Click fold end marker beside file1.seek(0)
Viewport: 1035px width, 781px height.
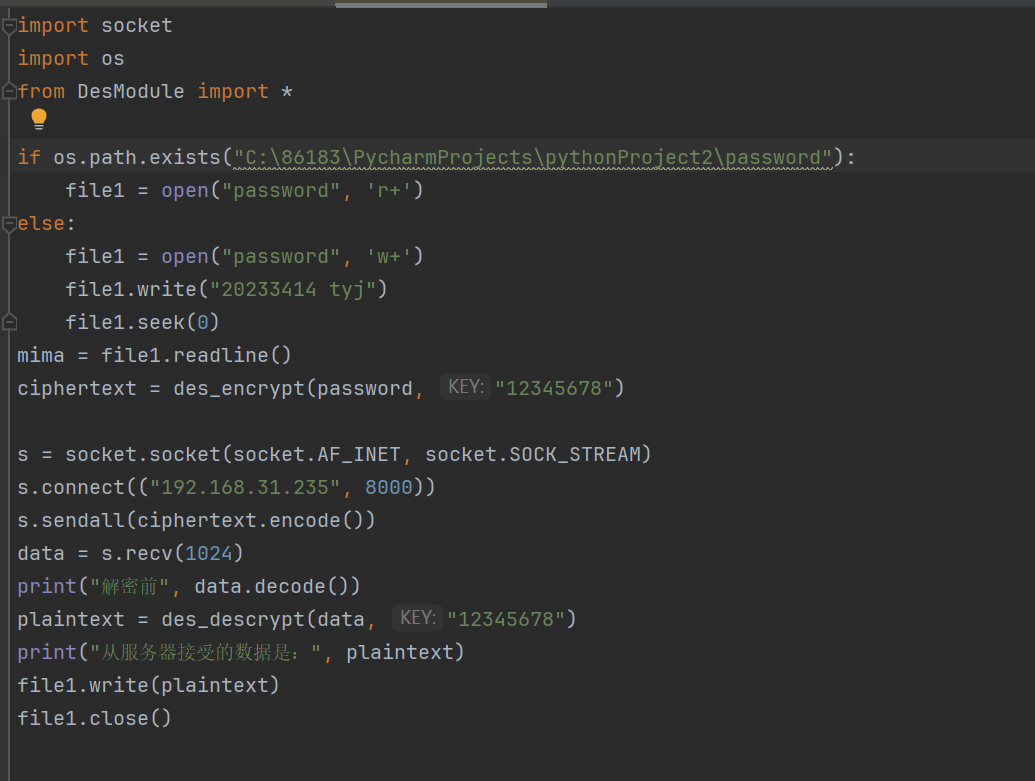point(9,322)
